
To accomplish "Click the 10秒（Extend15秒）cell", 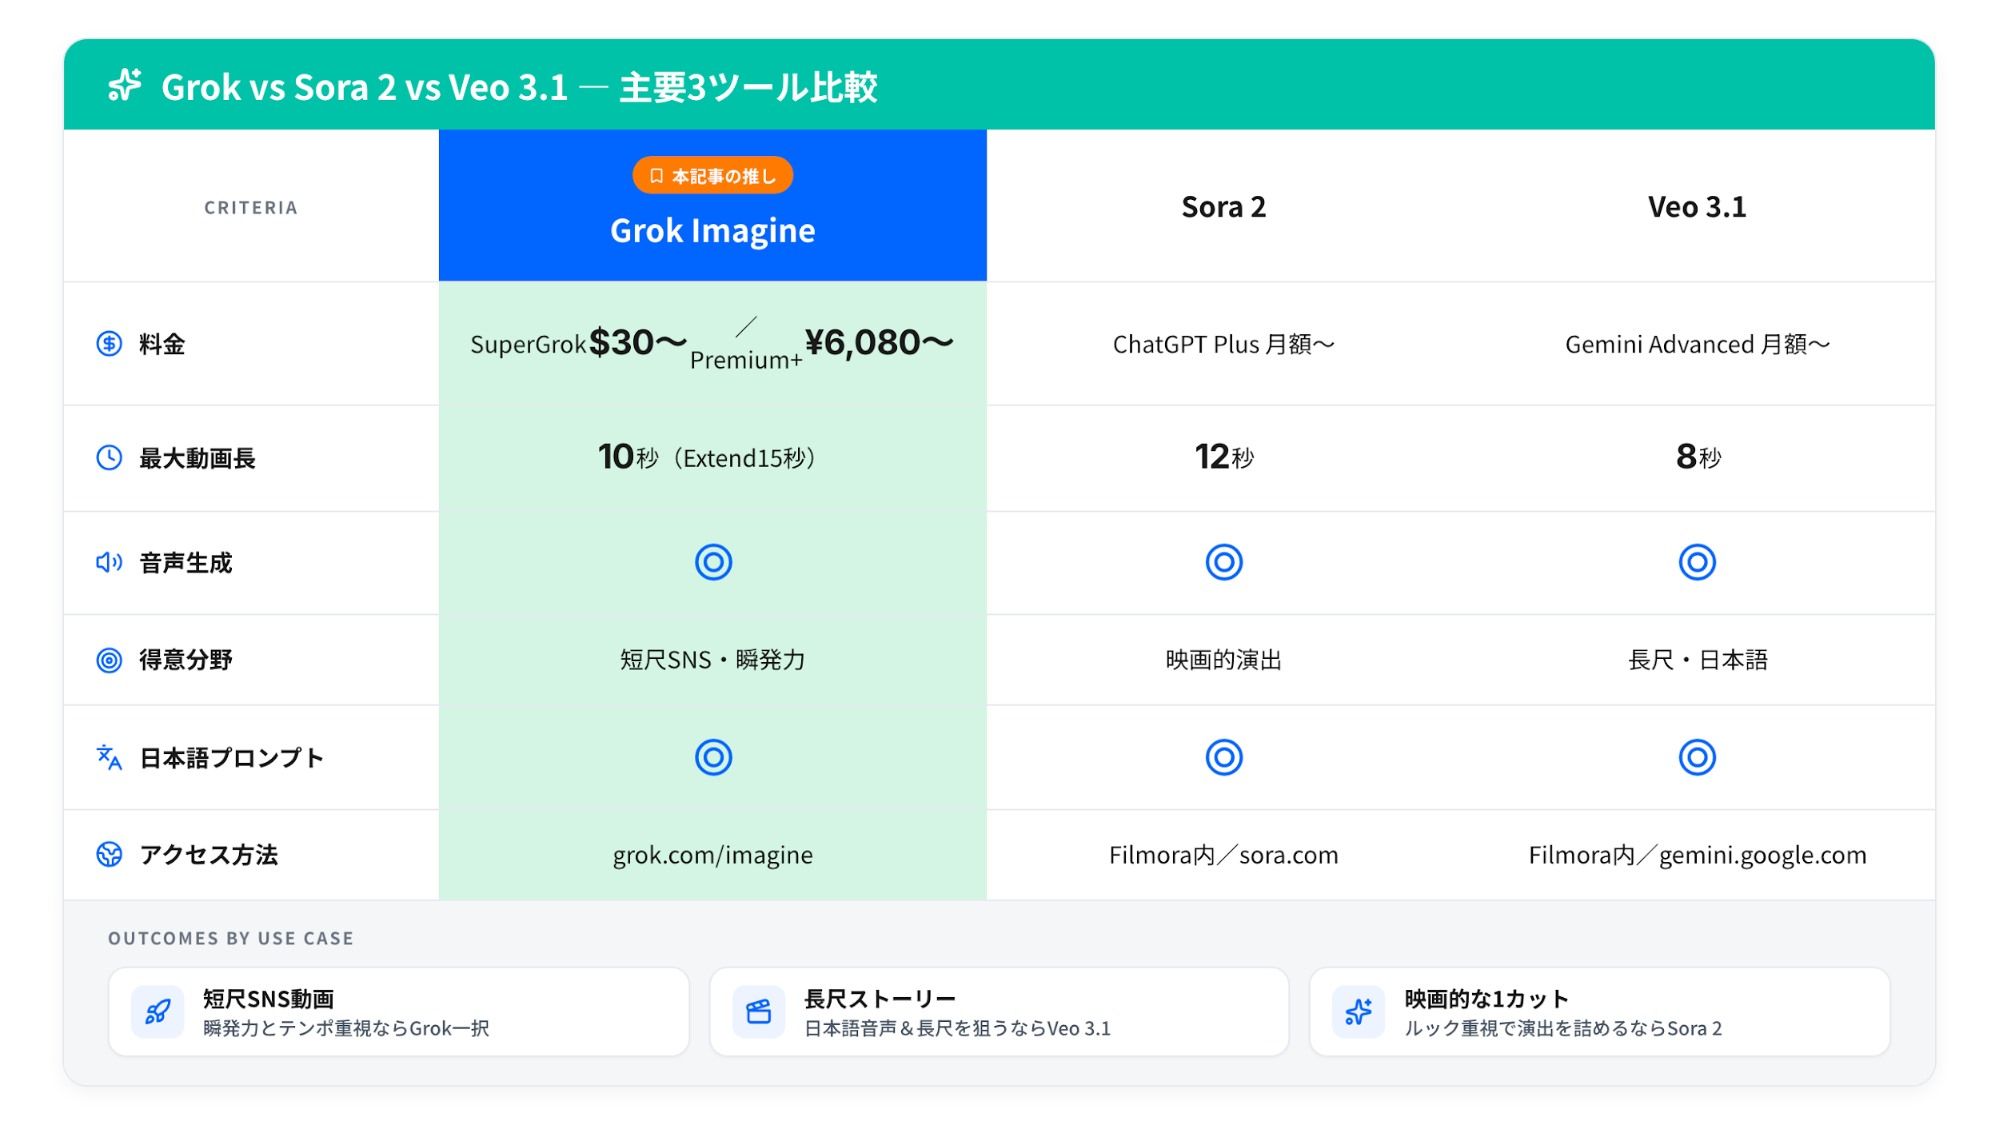I will coord(713,457).
